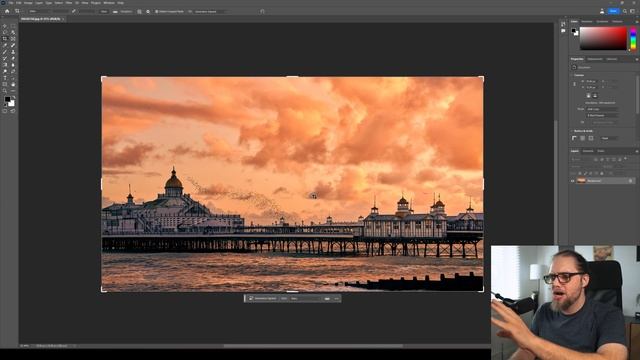
Task: Select the Zoom tool
Action: 4,91
